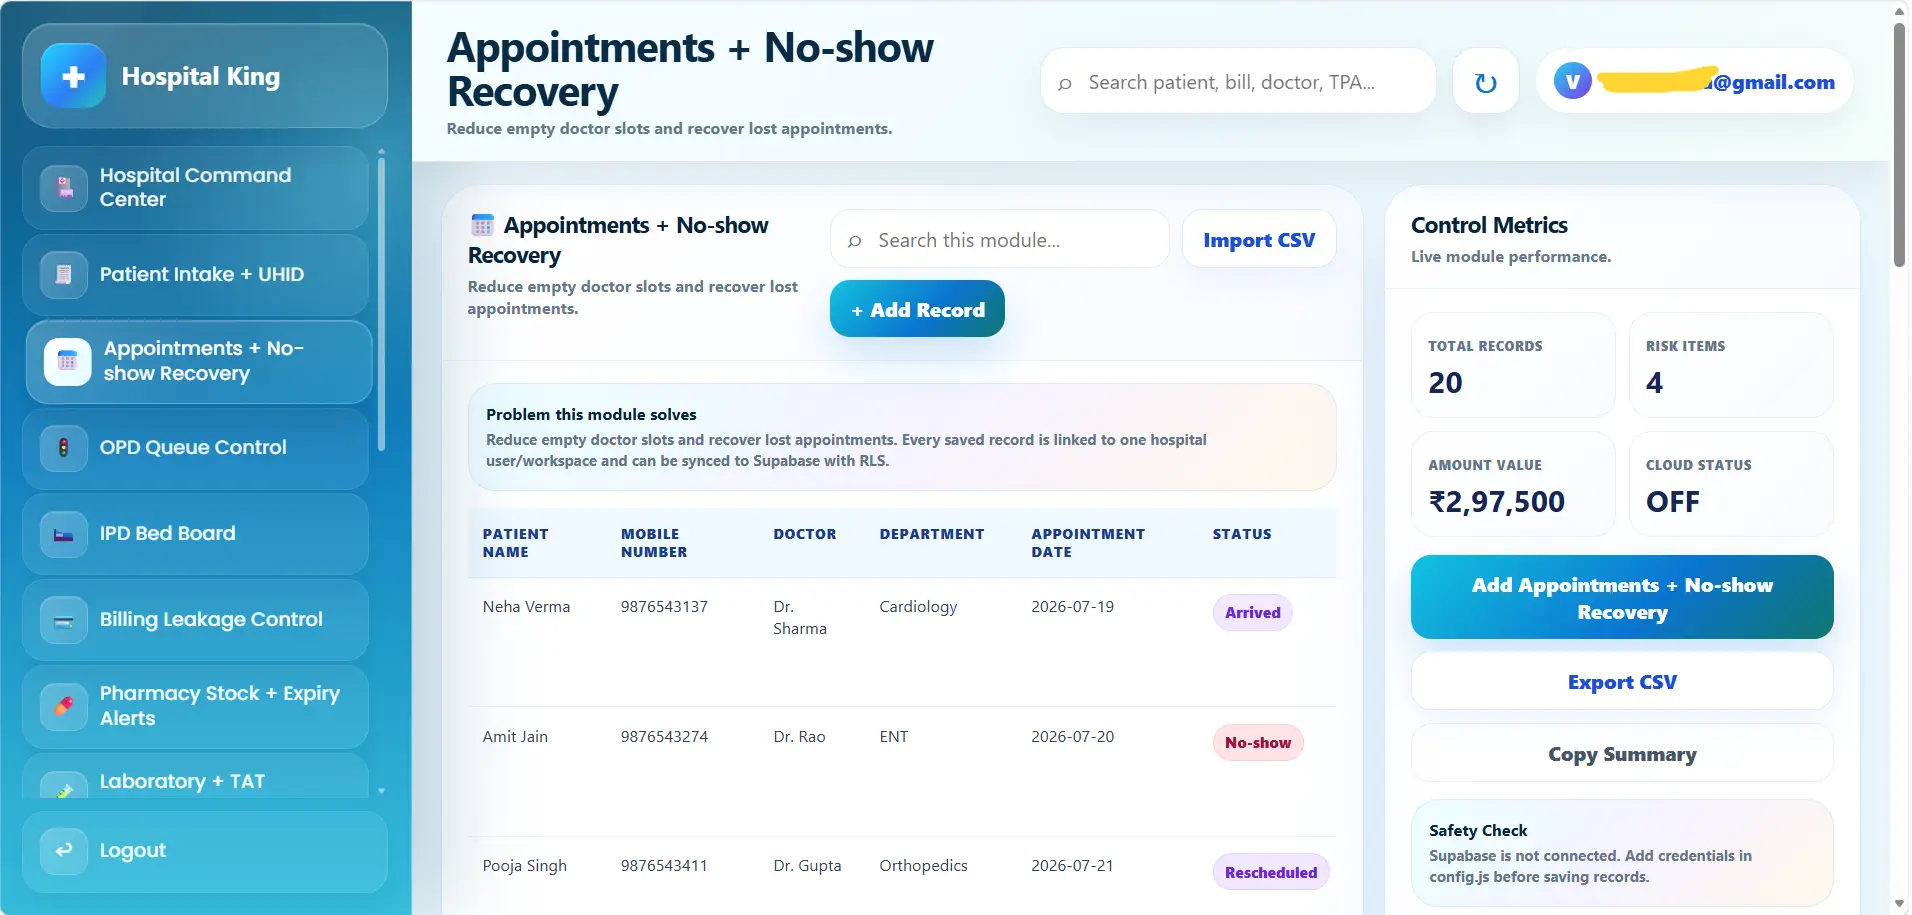
Task: Click the magnifier icon in module search
Action: pos(855,241)
